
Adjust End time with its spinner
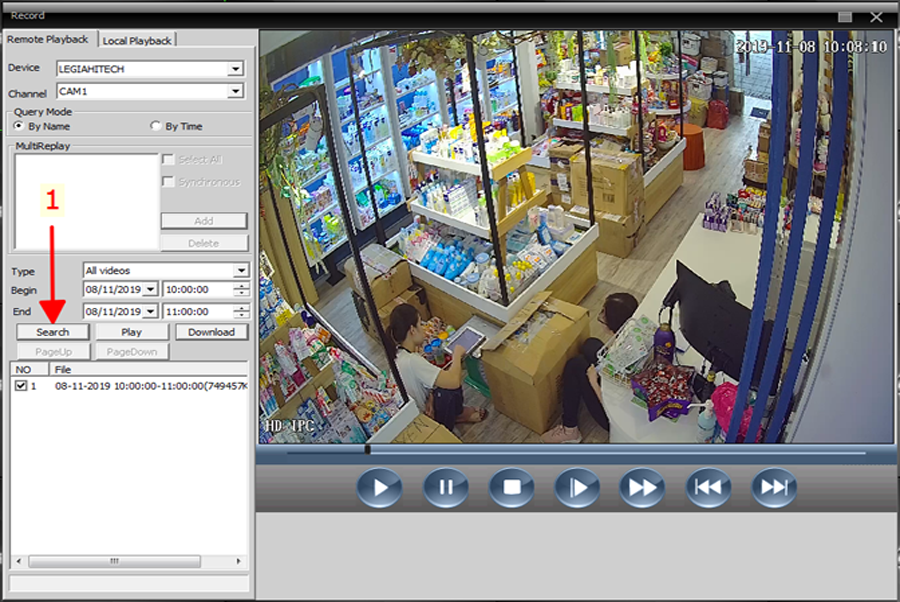(242, 311)
